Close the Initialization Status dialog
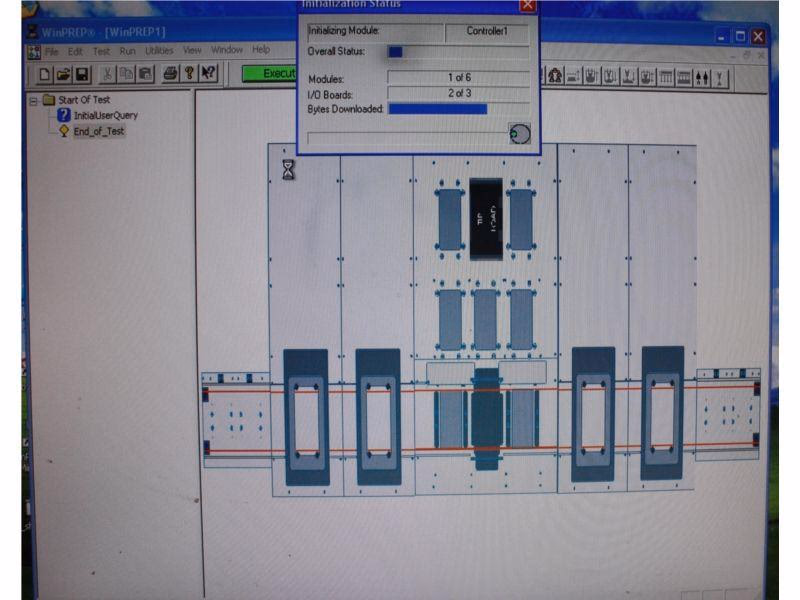Screen dimensions: 800x600 pos(528,5)
